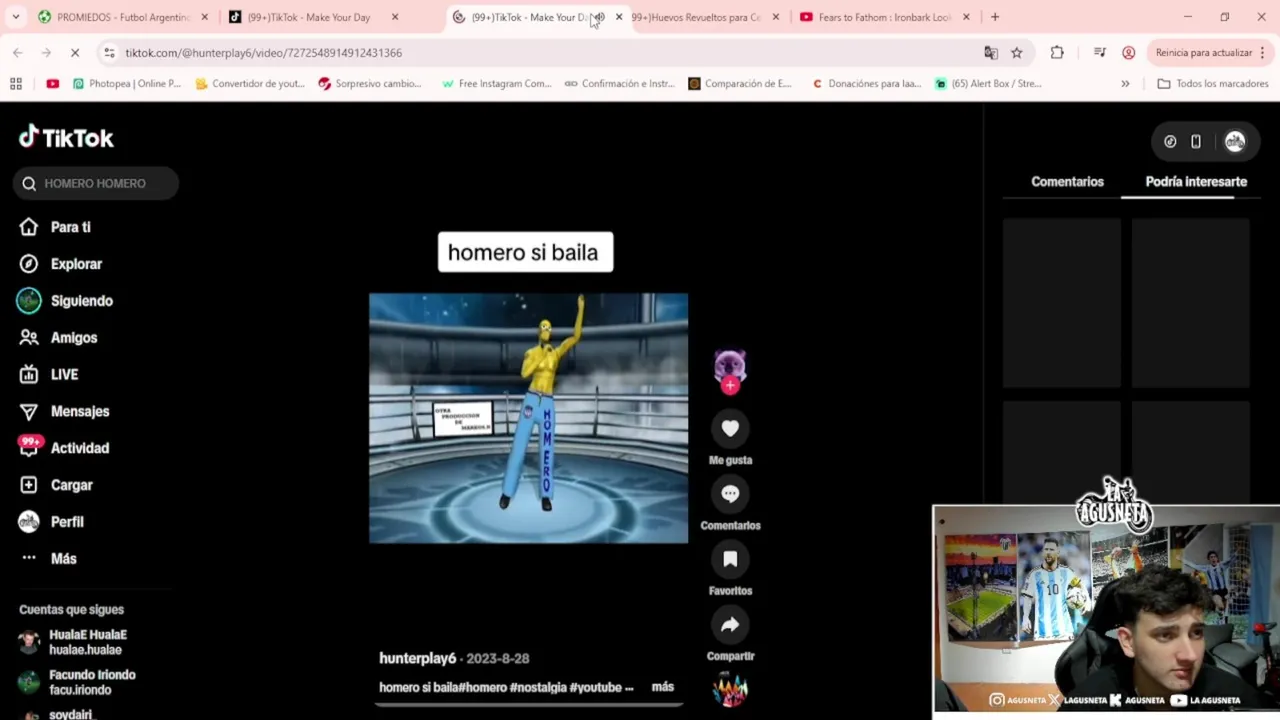Open a new browser tab
Image resolution: width=1280 pixels, height=720 pixels.
pyautogui.click(x=995, y=17)
